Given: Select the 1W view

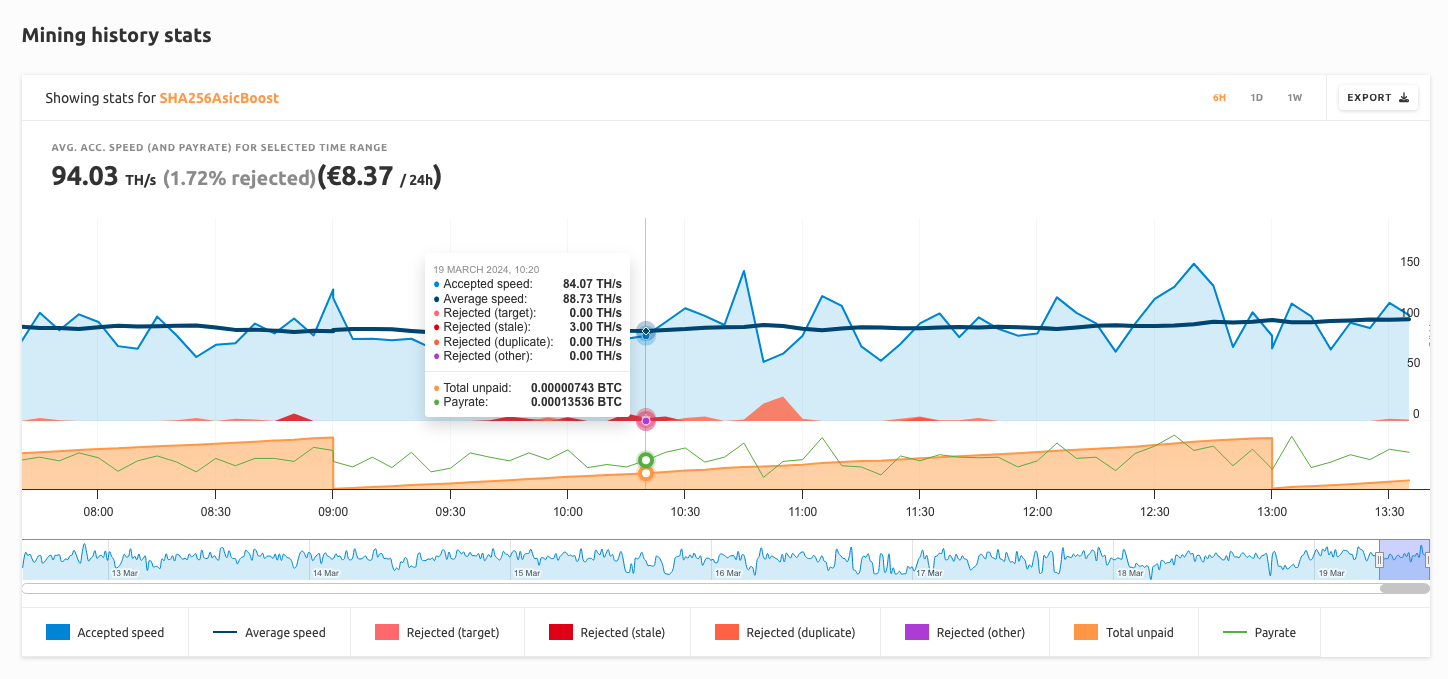Looking at the screenshot, I should click(x=1294, y=97).
